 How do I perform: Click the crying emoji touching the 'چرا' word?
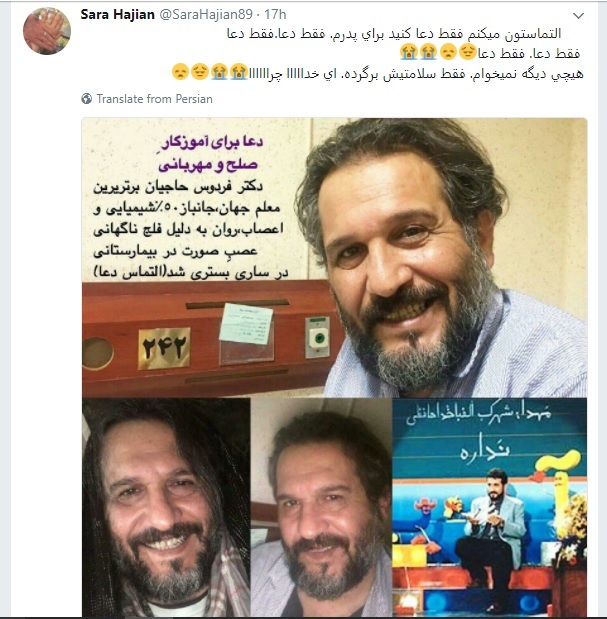click(239, 72)
